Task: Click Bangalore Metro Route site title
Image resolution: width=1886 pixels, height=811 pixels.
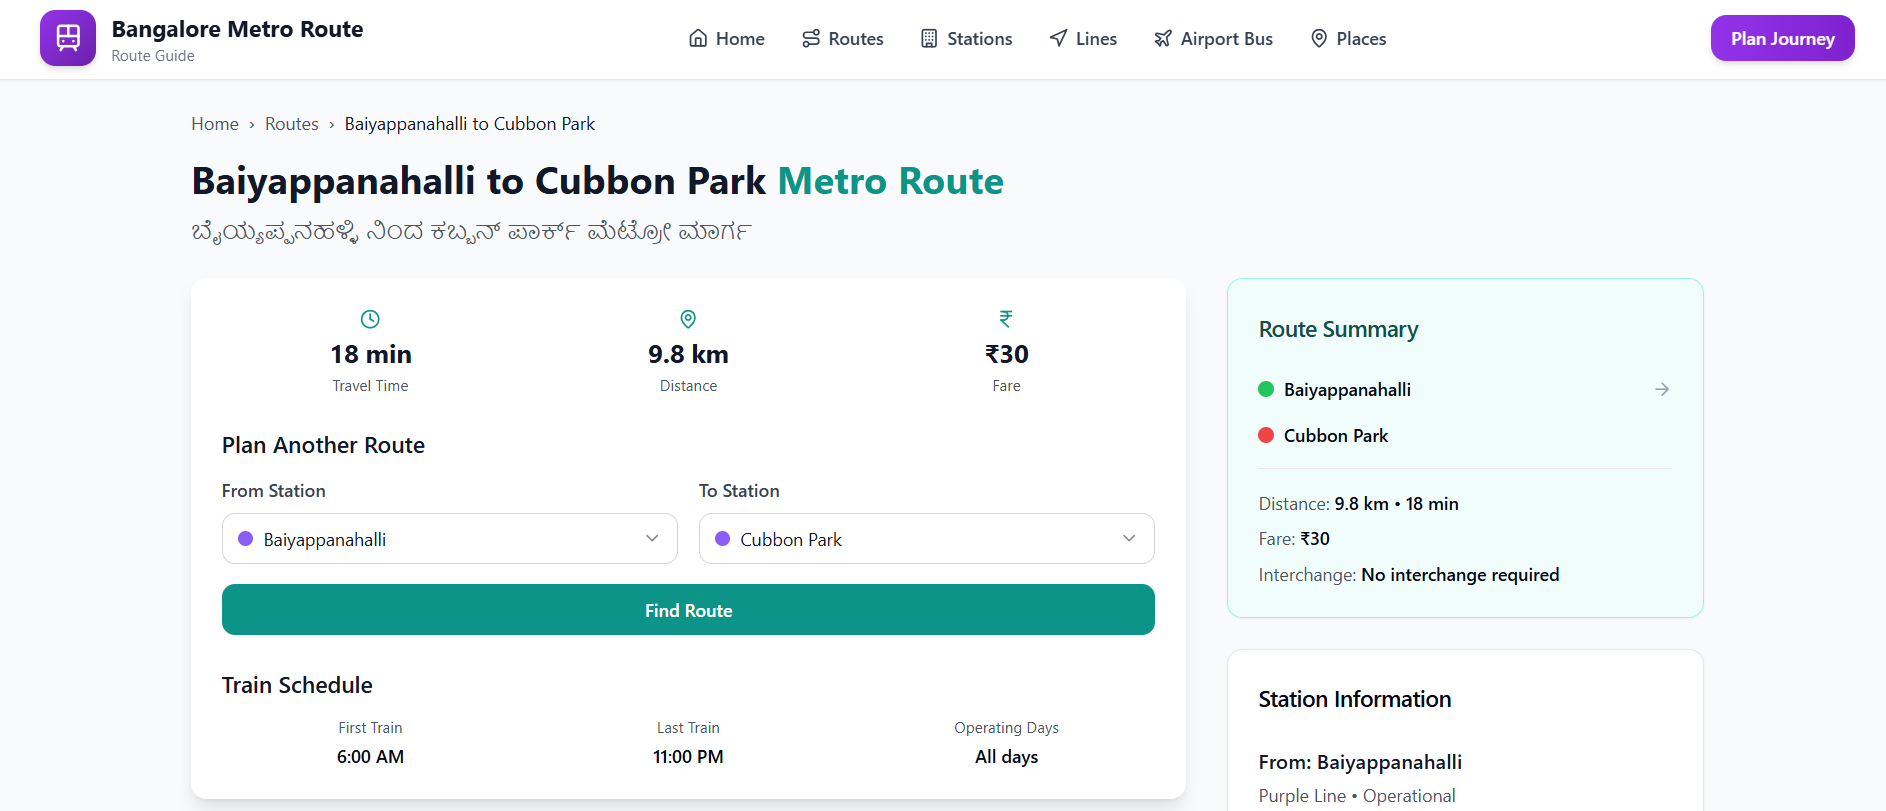Action: [x=237, y=29]
